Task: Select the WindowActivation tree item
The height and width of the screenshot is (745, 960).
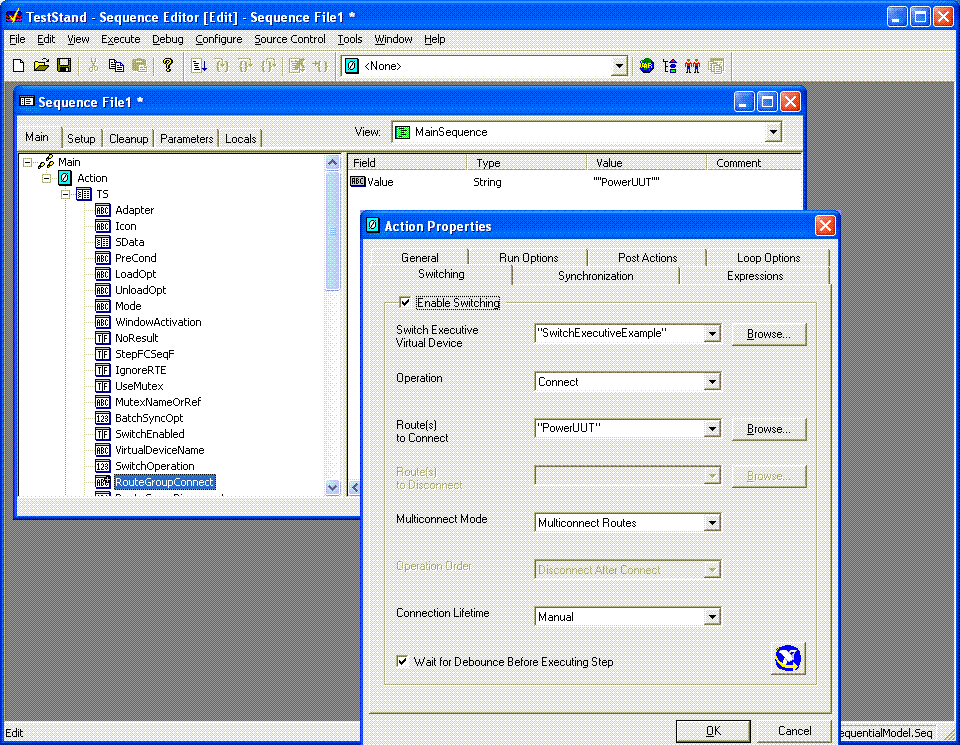Action: click(x=158, y=322)
